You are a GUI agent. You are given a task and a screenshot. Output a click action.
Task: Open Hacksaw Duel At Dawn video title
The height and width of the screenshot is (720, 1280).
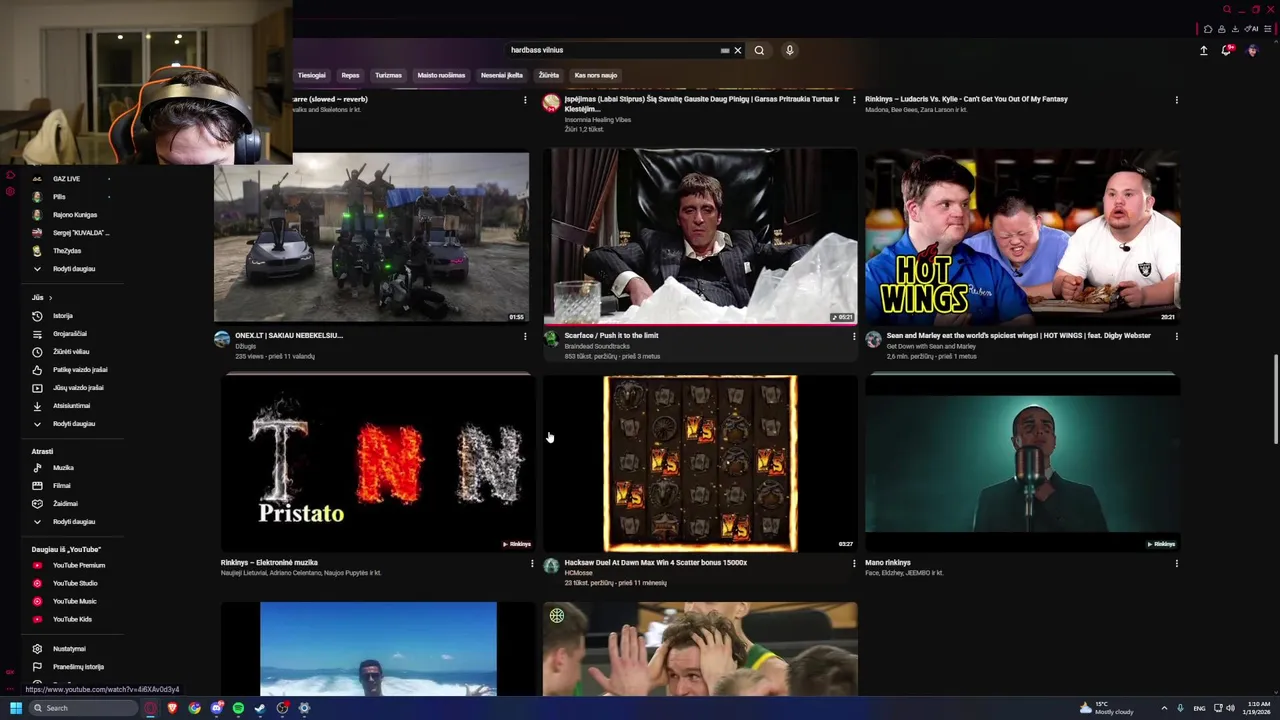[x=655, y=563]
